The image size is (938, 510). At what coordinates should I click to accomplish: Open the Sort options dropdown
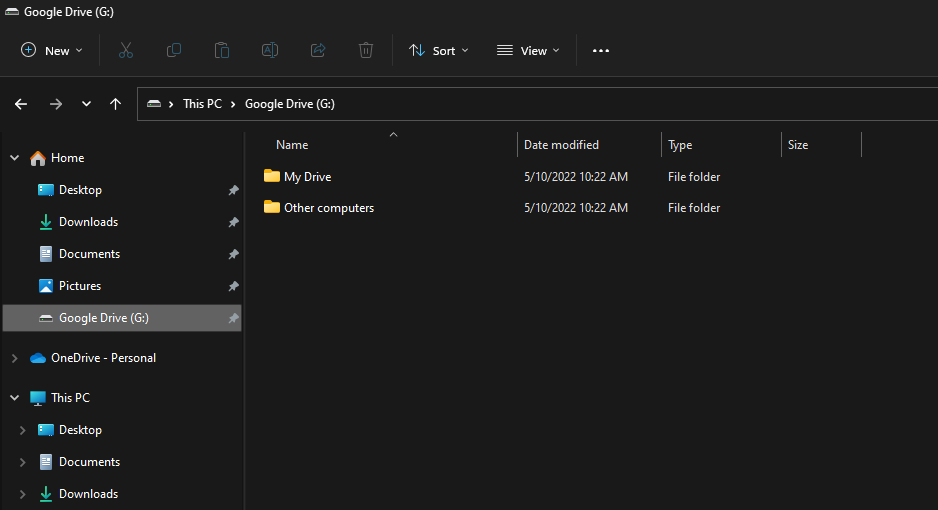(x=438, y=51)
